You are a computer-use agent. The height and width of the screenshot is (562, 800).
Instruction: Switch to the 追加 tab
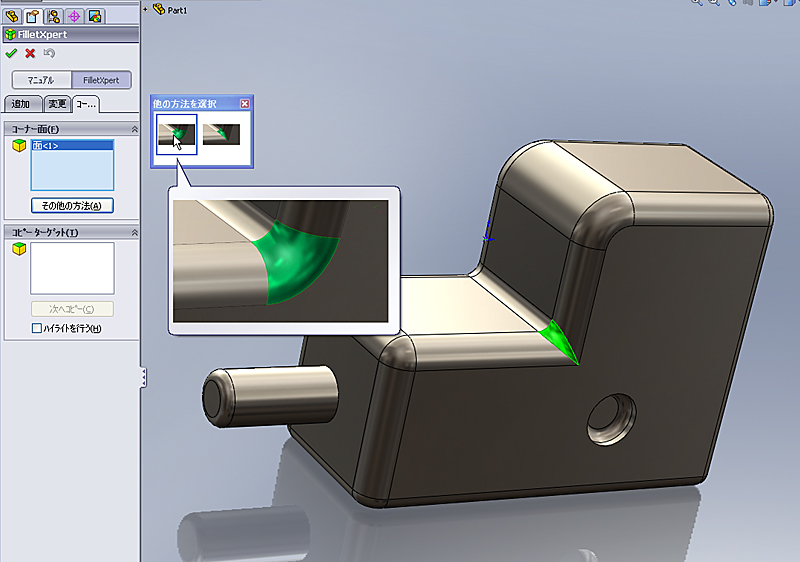pyautogui.click(x=23, y=105)
